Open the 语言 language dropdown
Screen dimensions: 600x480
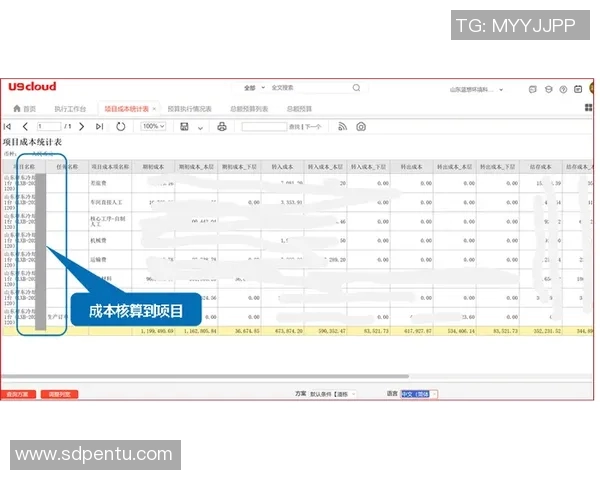419,394
